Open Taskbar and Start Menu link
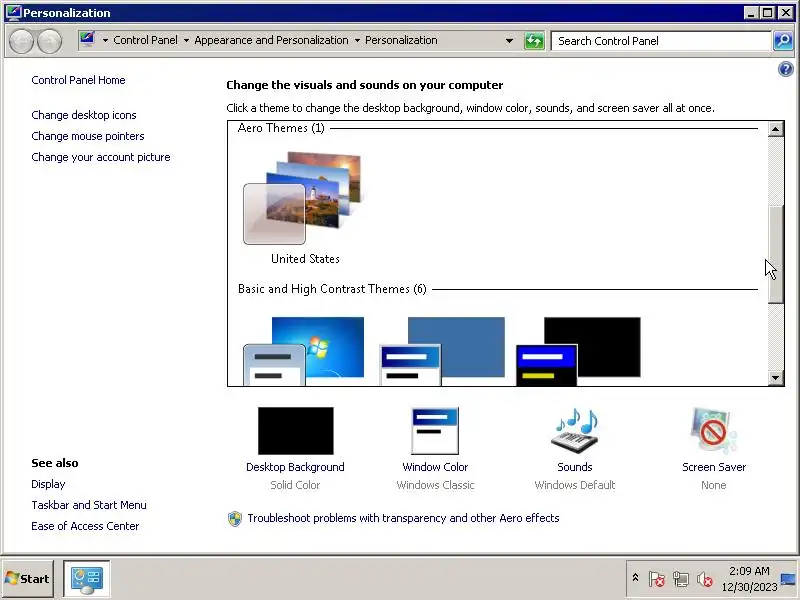The image size is (800, 600). point(89,505)
